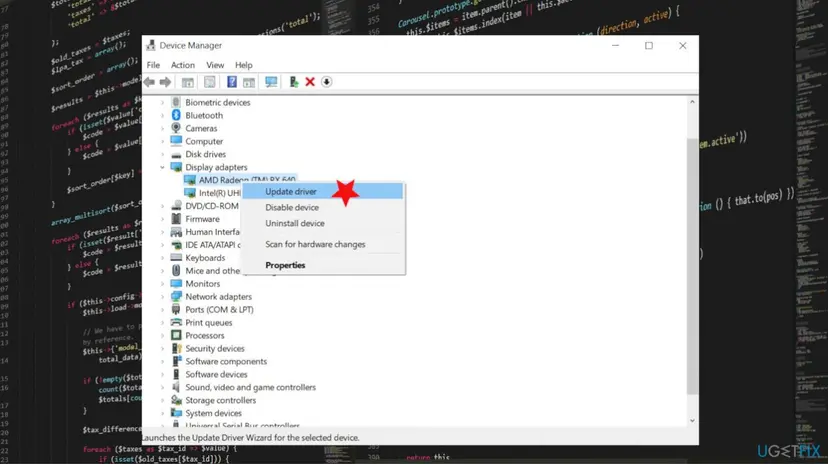Click the Network adapters category icon
Image resolution: width=828 pixels, height=464 pixels.
point(176,297)
